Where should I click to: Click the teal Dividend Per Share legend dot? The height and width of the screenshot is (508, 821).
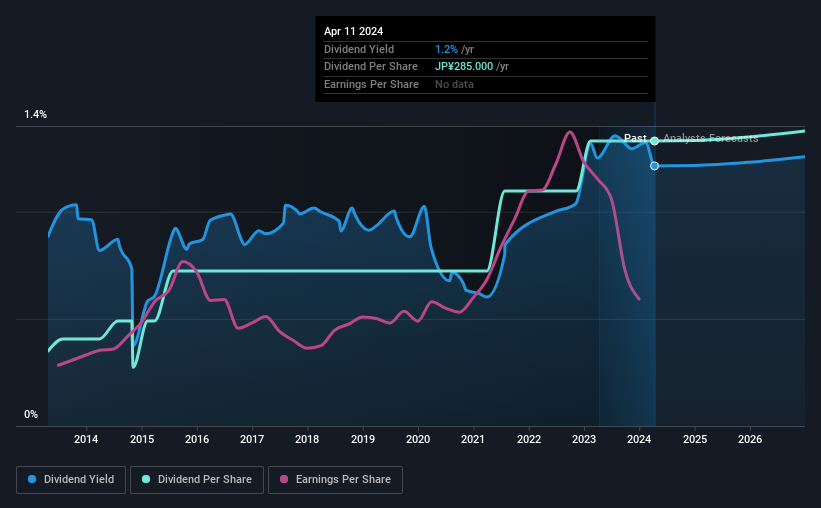(146, 479)
